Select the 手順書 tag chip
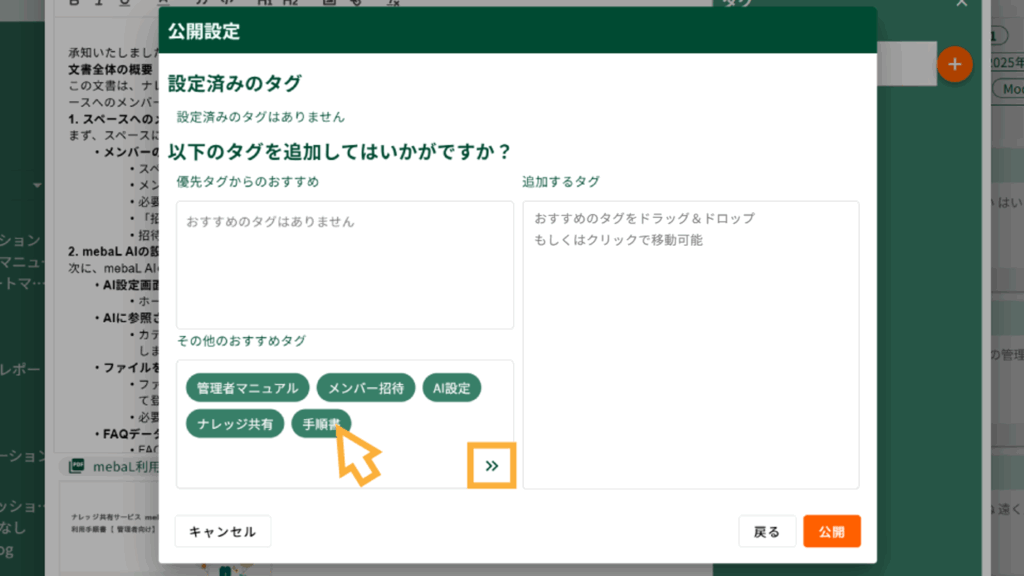Screen dimensions: 1024x576 320,424
